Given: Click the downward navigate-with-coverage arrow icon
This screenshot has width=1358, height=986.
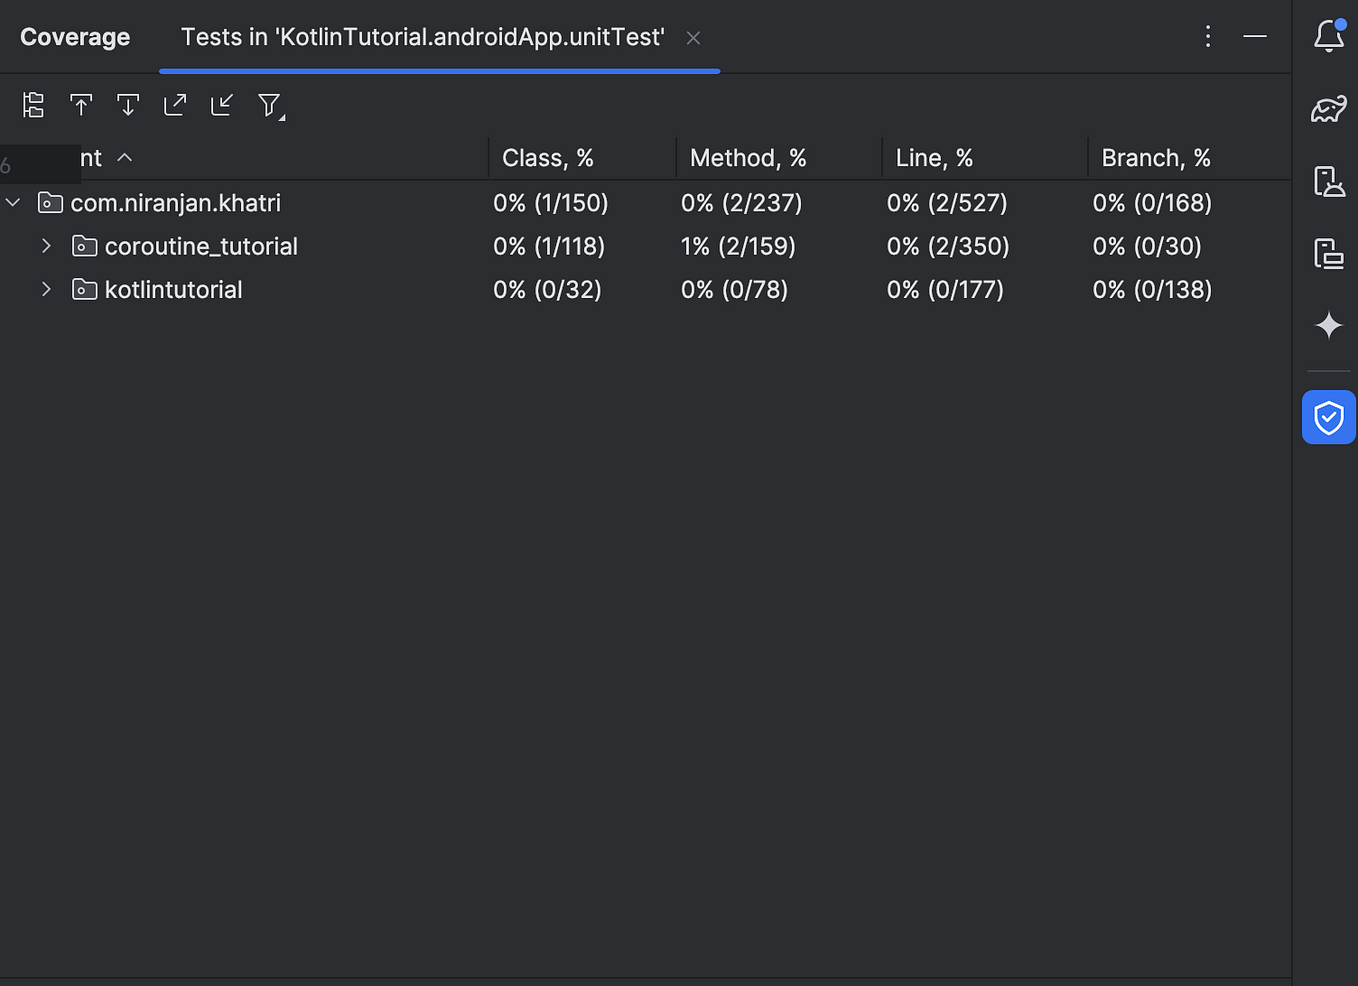Looking at the screenshot, I should (x=127, y=104).
